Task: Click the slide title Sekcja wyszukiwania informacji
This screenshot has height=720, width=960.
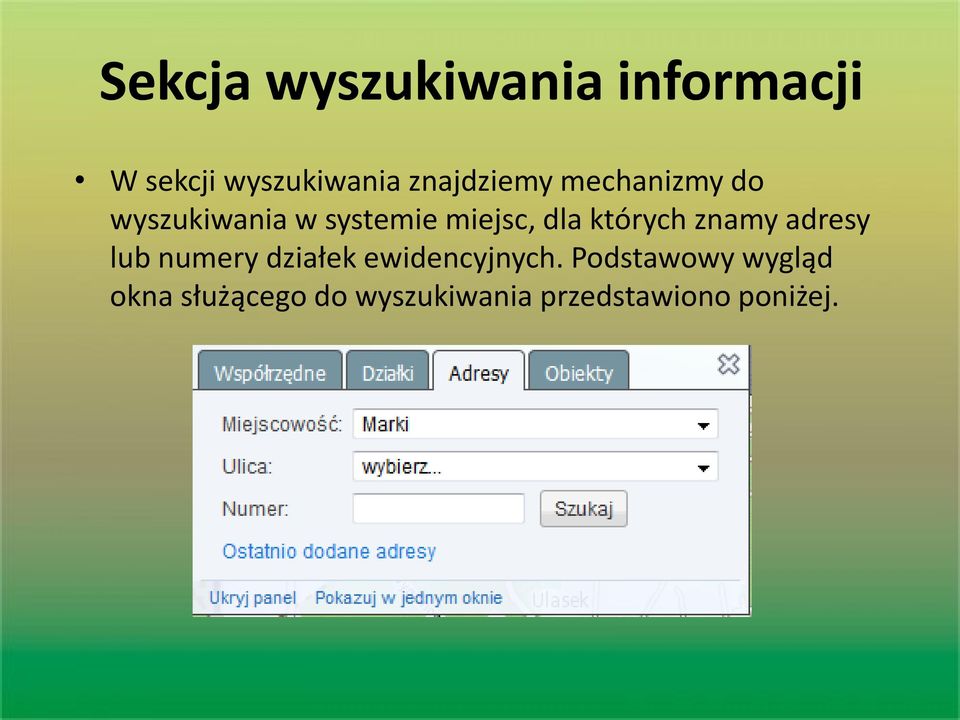Action: (x=481, y=82)
